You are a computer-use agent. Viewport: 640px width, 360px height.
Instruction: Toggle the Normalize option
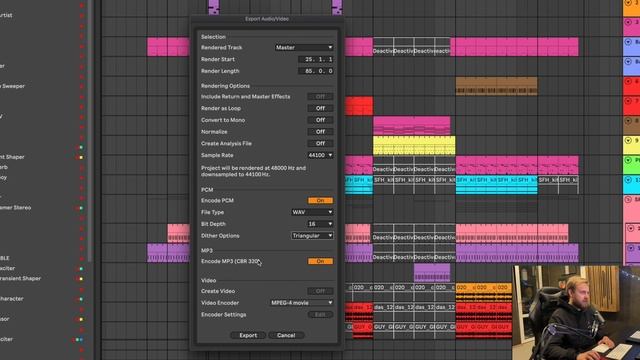(x=320, y=132)
